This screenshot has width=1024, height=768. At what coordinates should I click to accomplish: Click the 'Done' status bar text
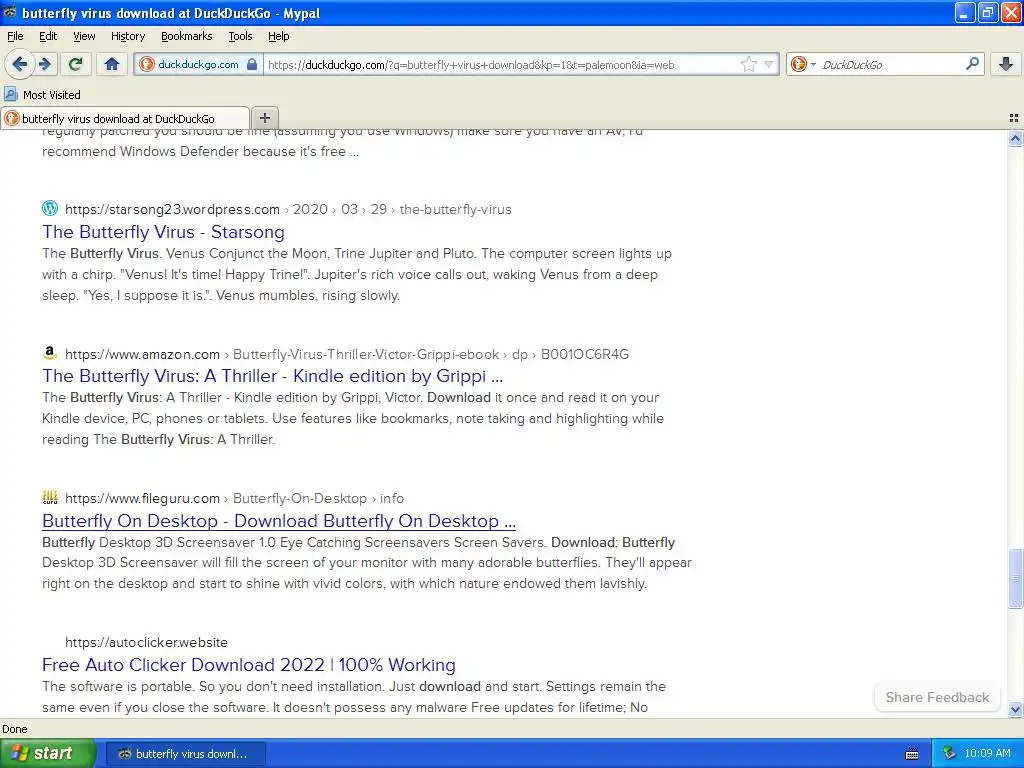click(x=14, y=729)
